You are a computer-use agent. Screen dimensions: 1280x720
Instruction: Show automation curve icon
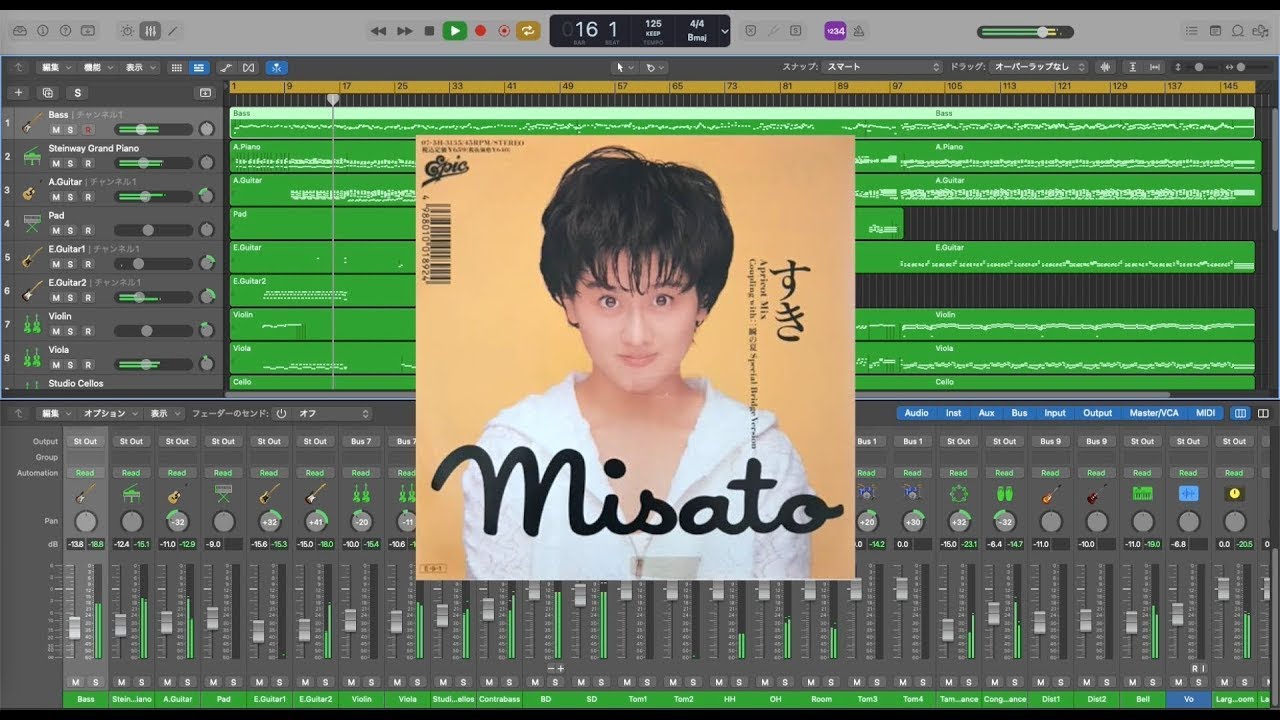(226, 67)
